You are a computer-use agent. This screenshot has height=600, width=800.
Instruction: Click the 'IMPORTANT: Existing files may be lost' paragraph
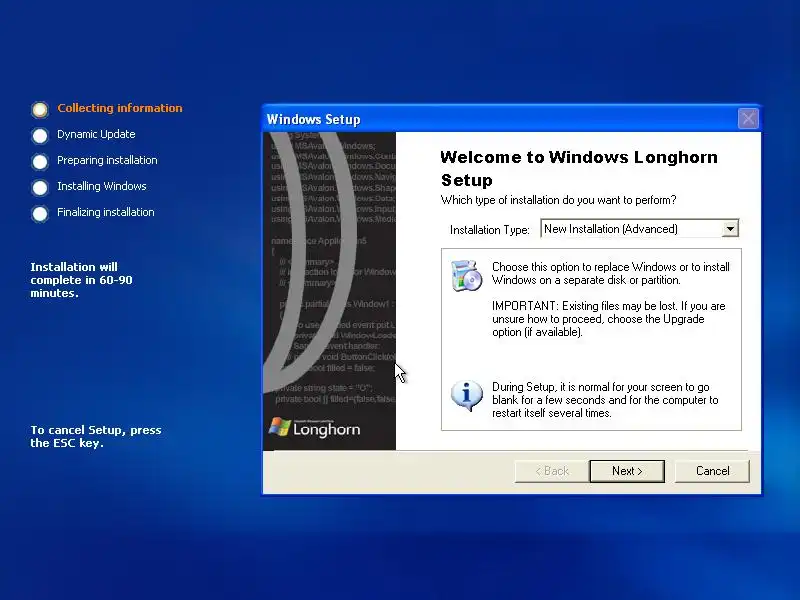click(609, 319)
